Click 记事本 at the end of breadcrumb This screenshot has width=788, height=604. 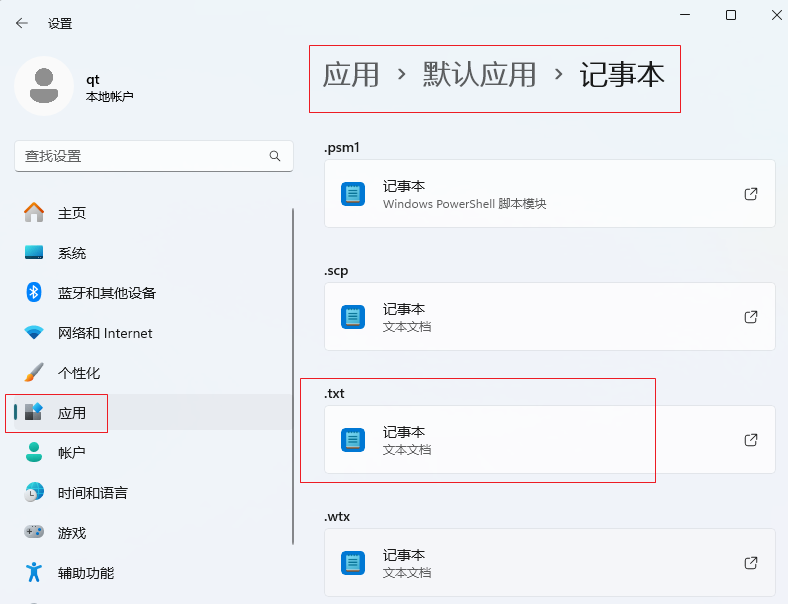(622, 75)
